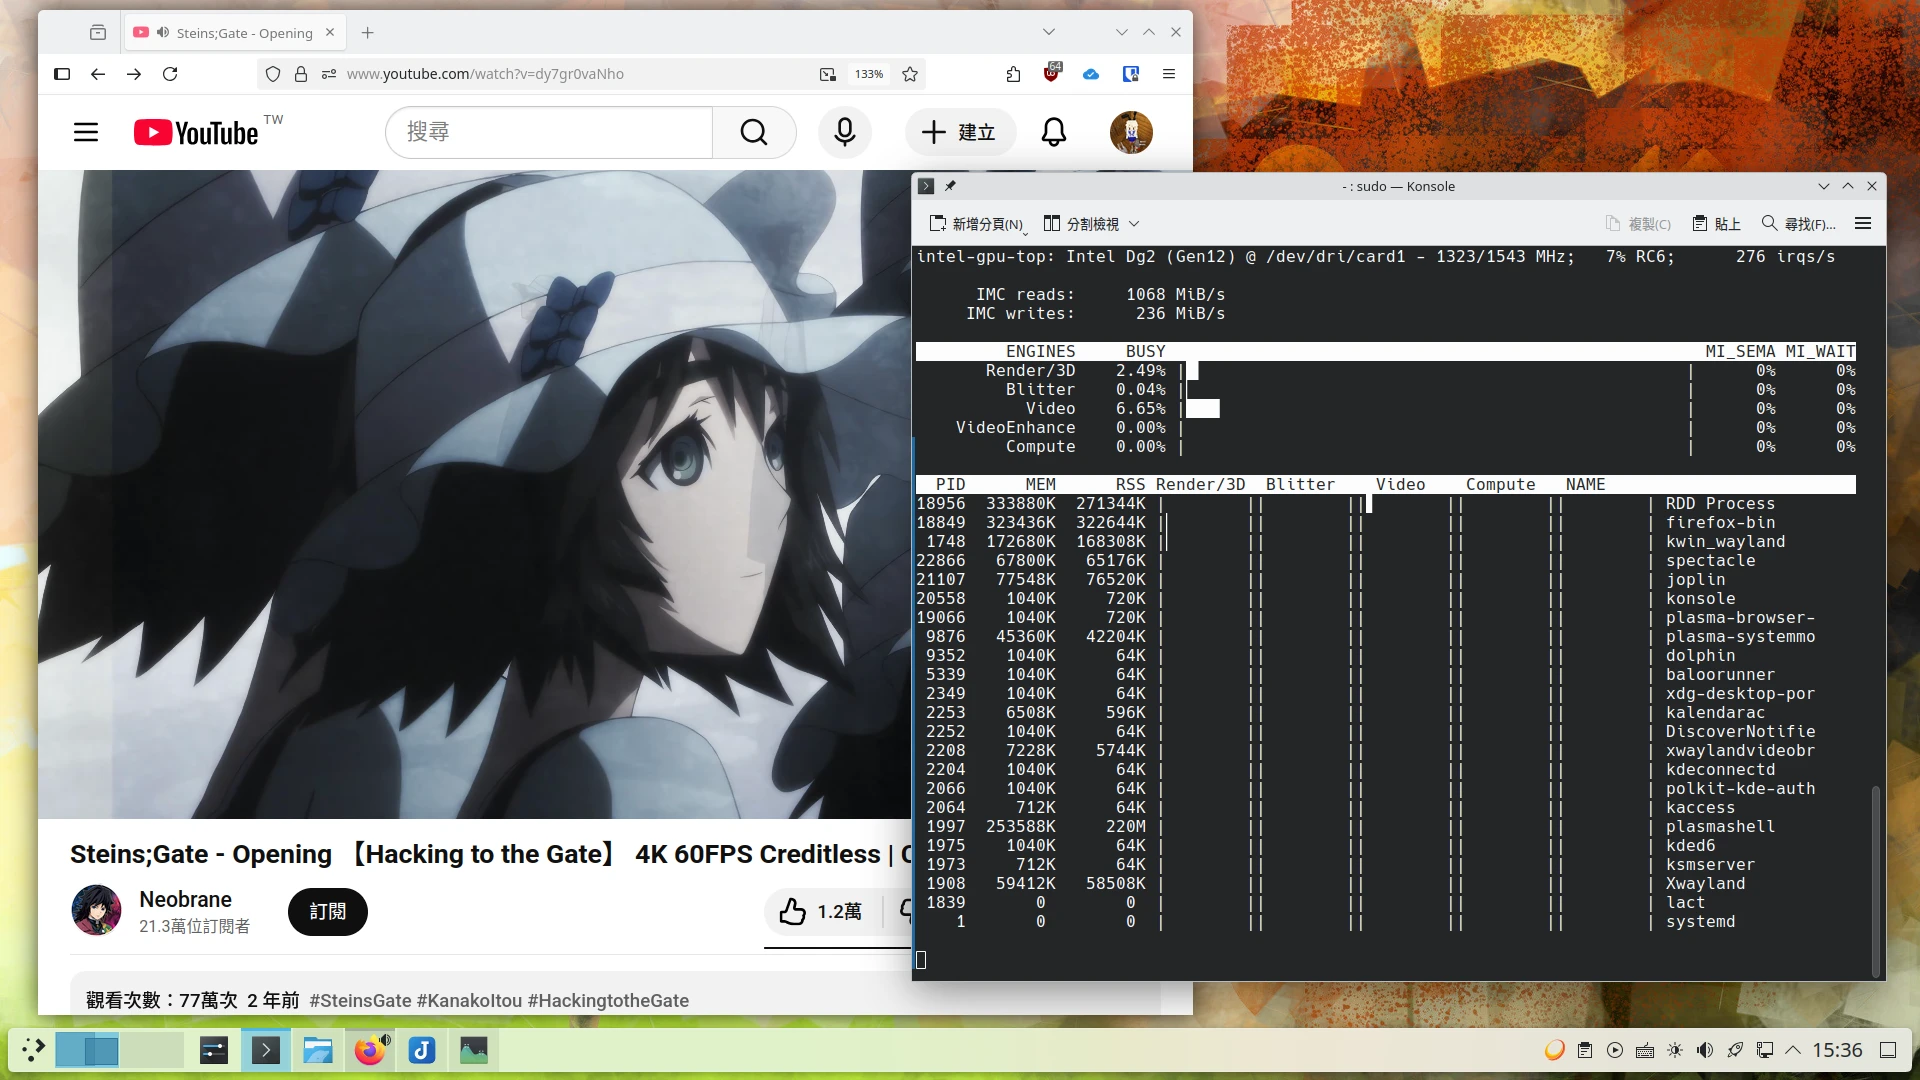Toggle the pin-on-top icon on Konsole
The height and width of the screenshot is (1080, 1920).
(951, 186)
